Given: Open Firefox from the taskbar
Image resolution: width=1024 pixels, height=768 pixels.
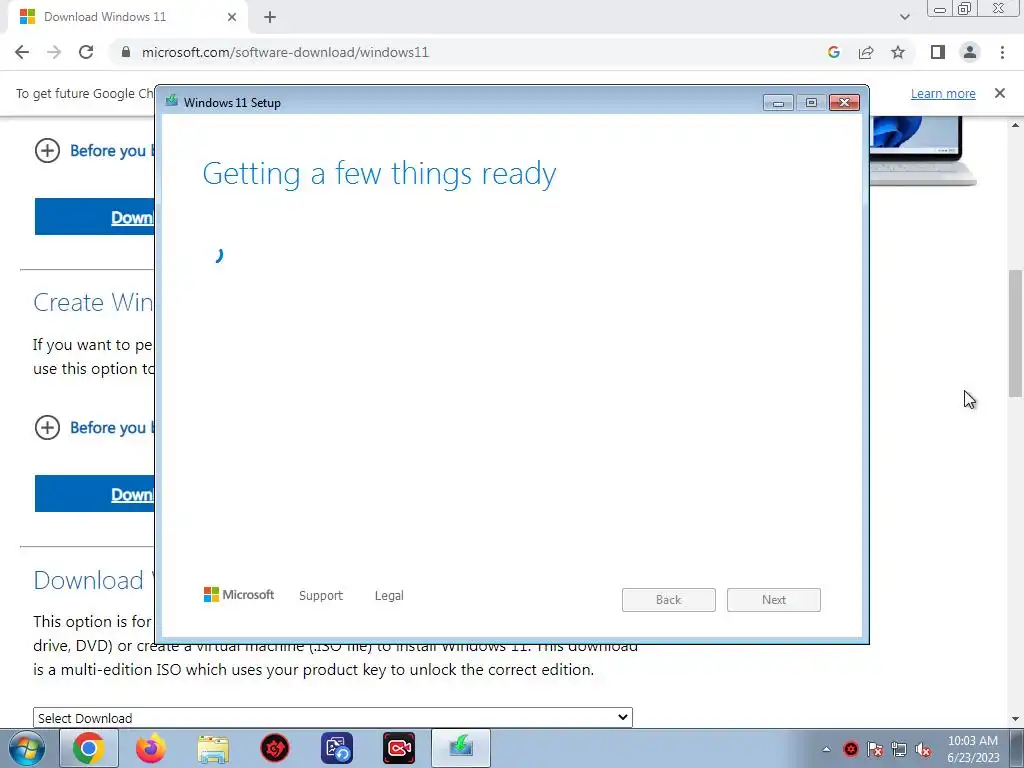Looking at the screenshot, I should [x=151, y=748].
